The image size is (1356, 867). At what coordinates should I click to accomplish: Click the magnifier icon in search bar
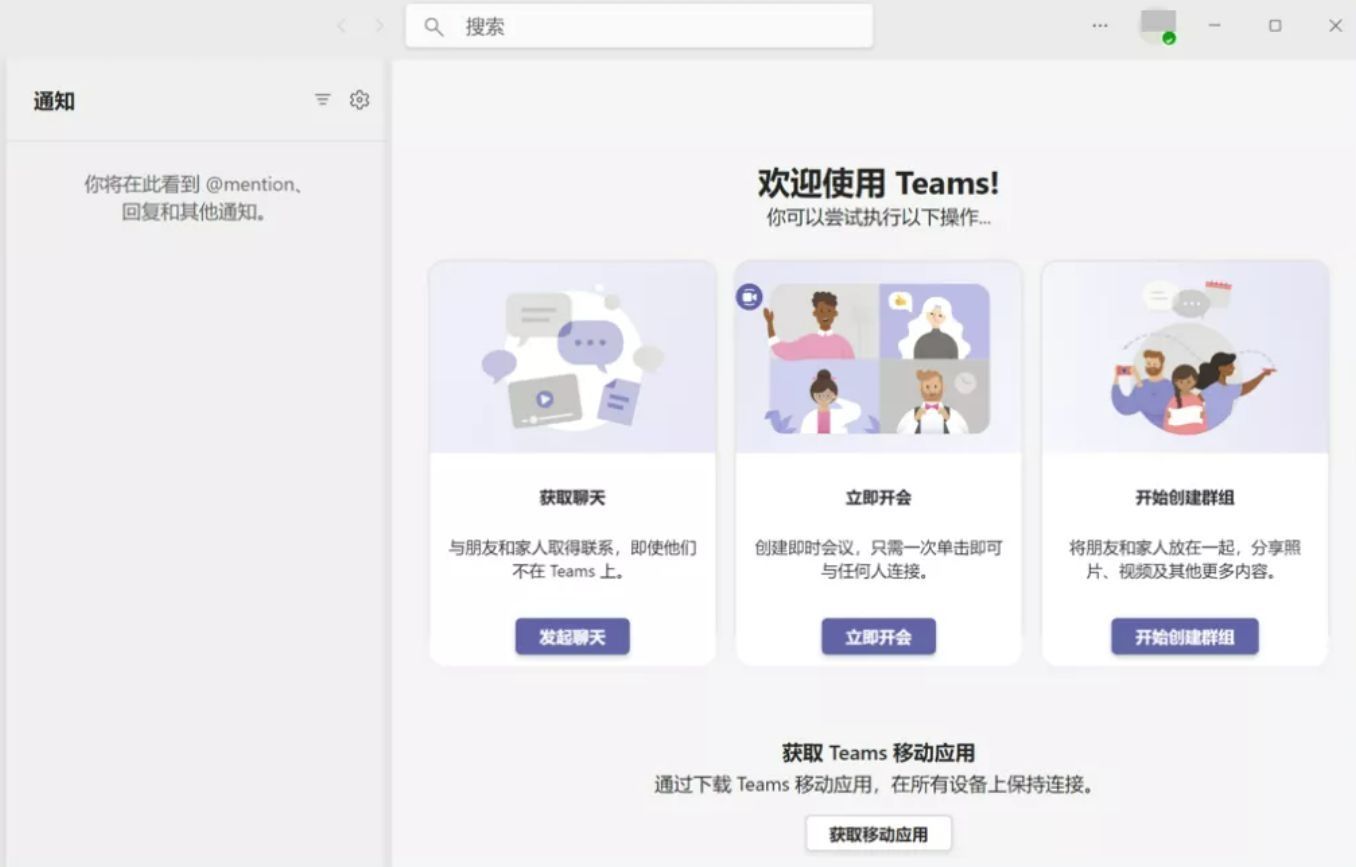[433, 27]
